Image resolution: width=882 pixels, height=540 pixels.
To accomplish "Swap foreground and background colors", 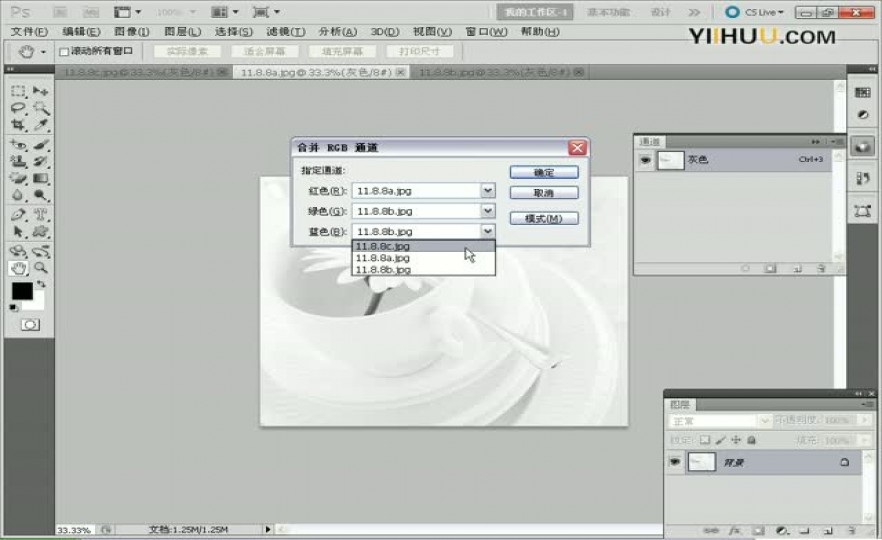I will [x=41, y=284].
